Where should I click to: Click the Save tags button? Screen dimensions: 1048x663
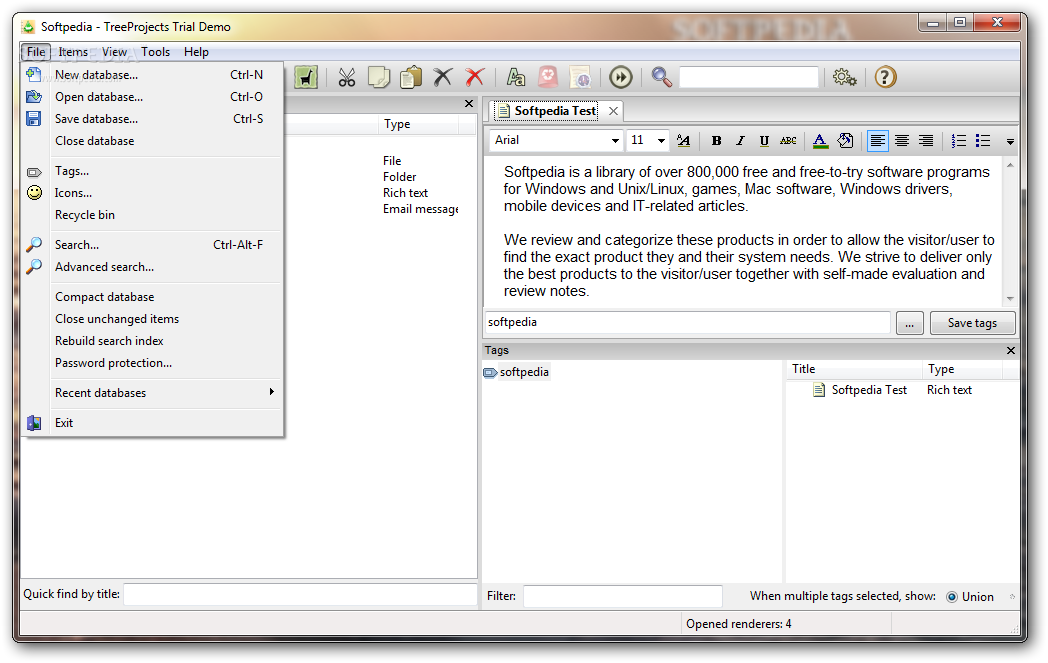click(972, 323)
